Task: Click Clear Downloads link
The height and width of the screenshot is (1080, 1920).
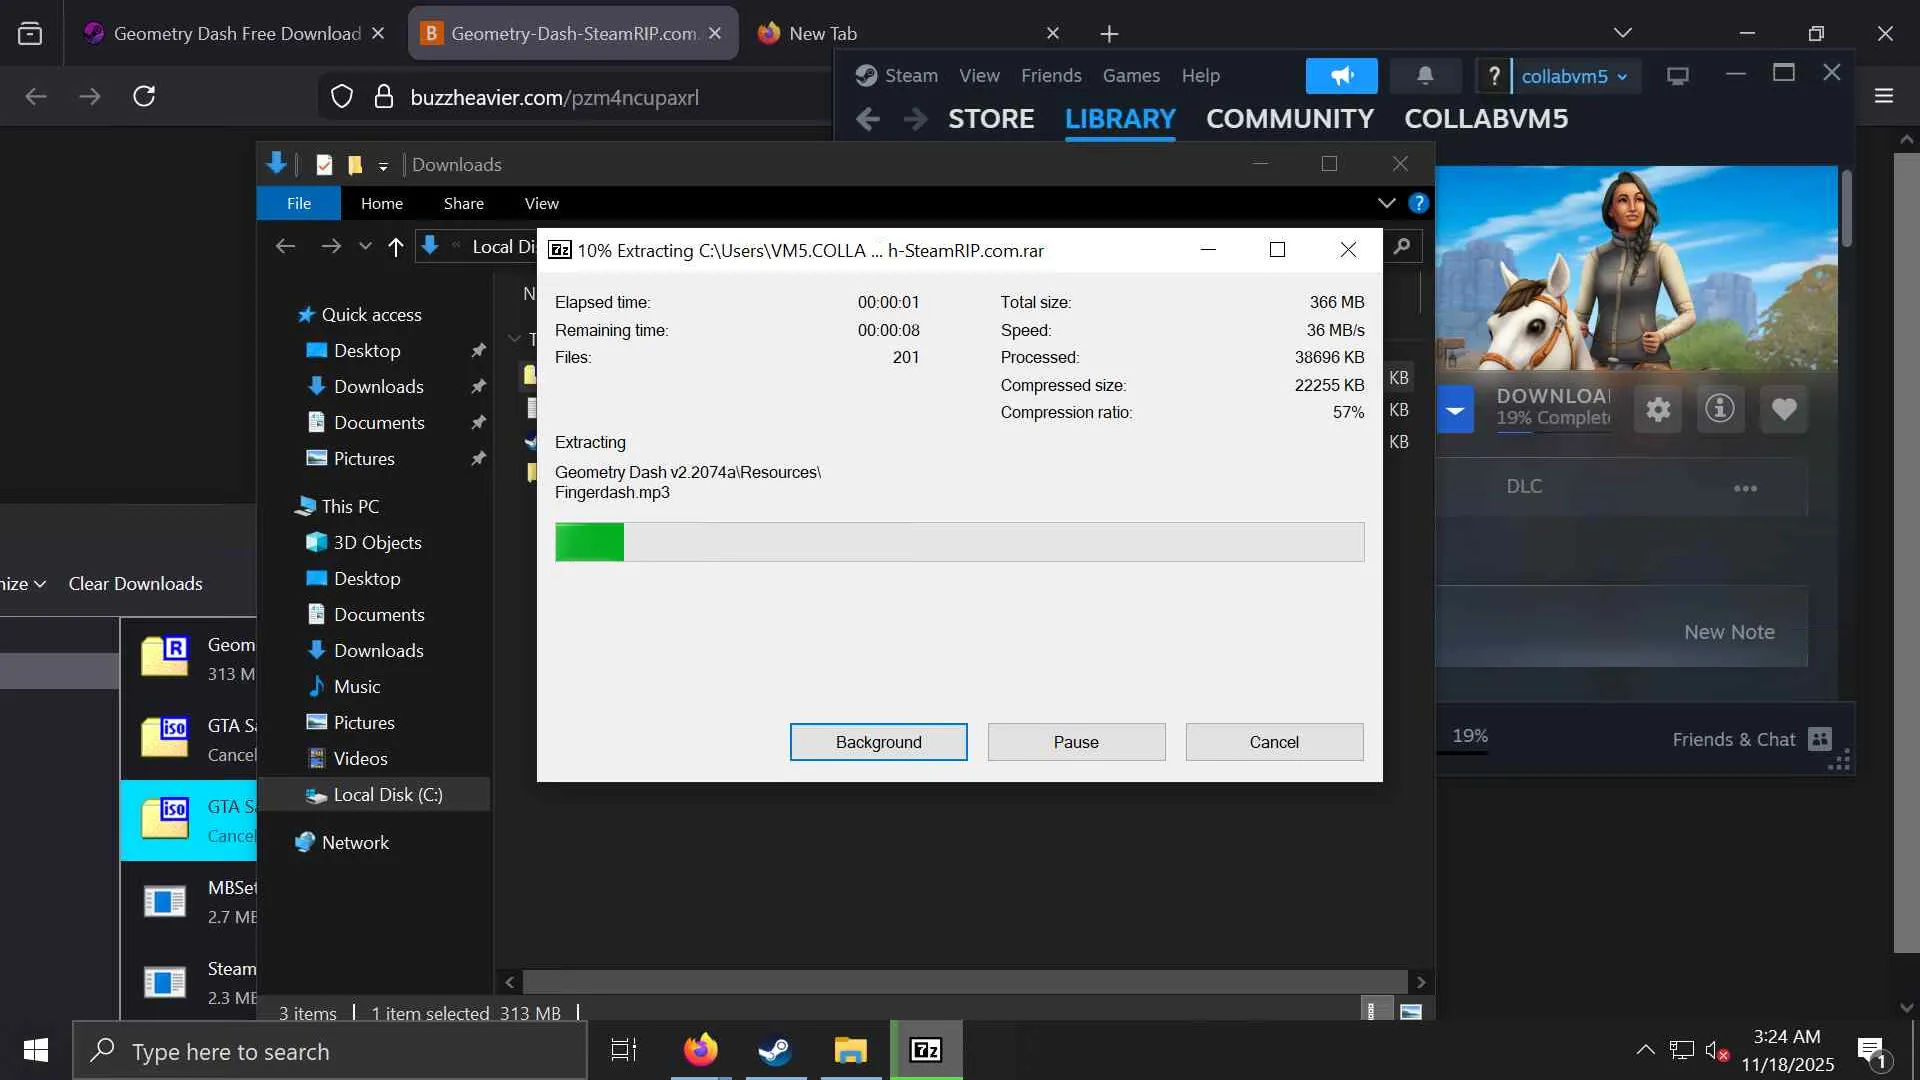Action: [135, 583]
